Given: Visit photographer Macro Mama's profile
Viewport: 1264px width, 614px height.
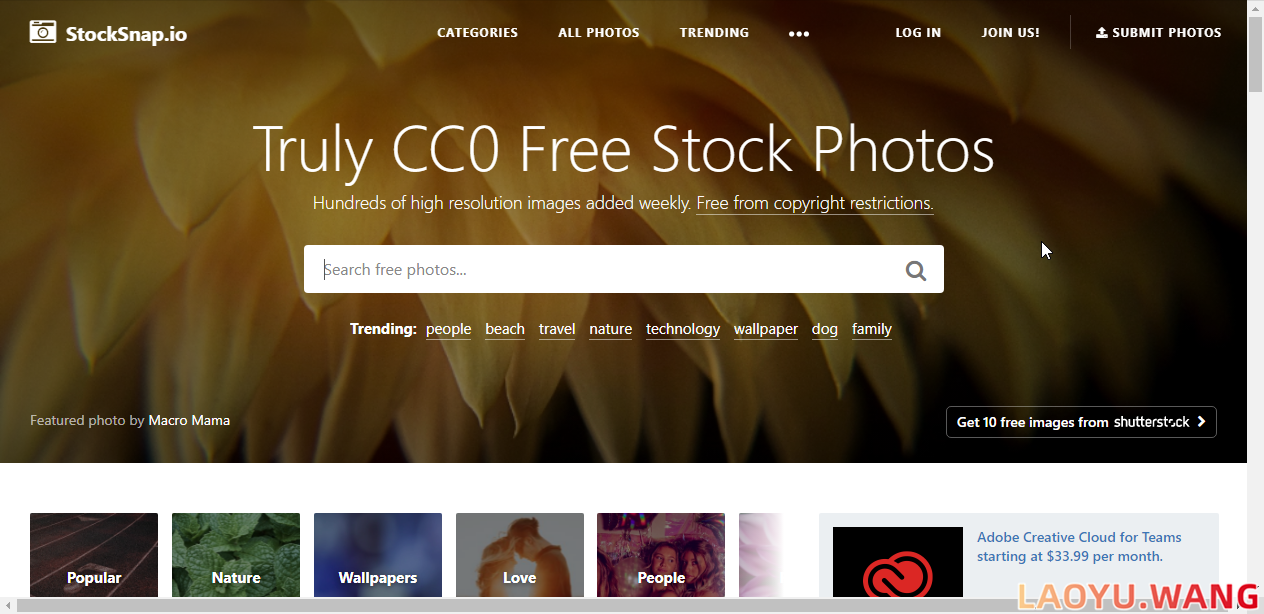Looking at the screenshot, I should tap(189, 420).
